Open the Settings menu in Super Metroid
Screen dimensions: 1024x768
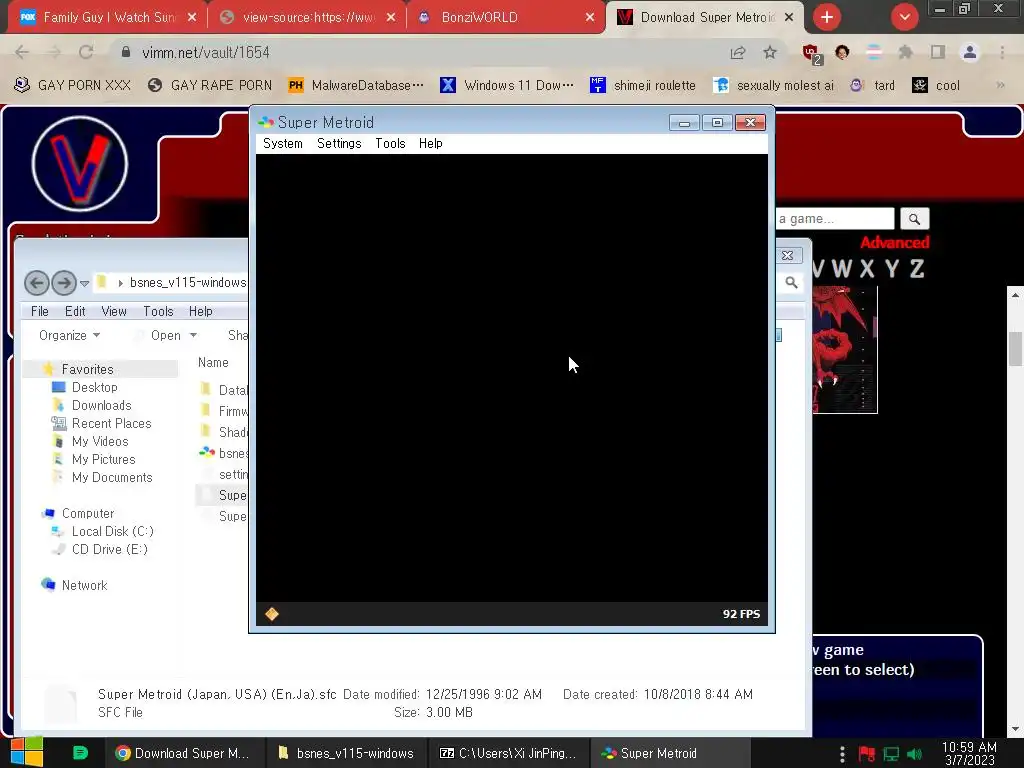[339, 144]
